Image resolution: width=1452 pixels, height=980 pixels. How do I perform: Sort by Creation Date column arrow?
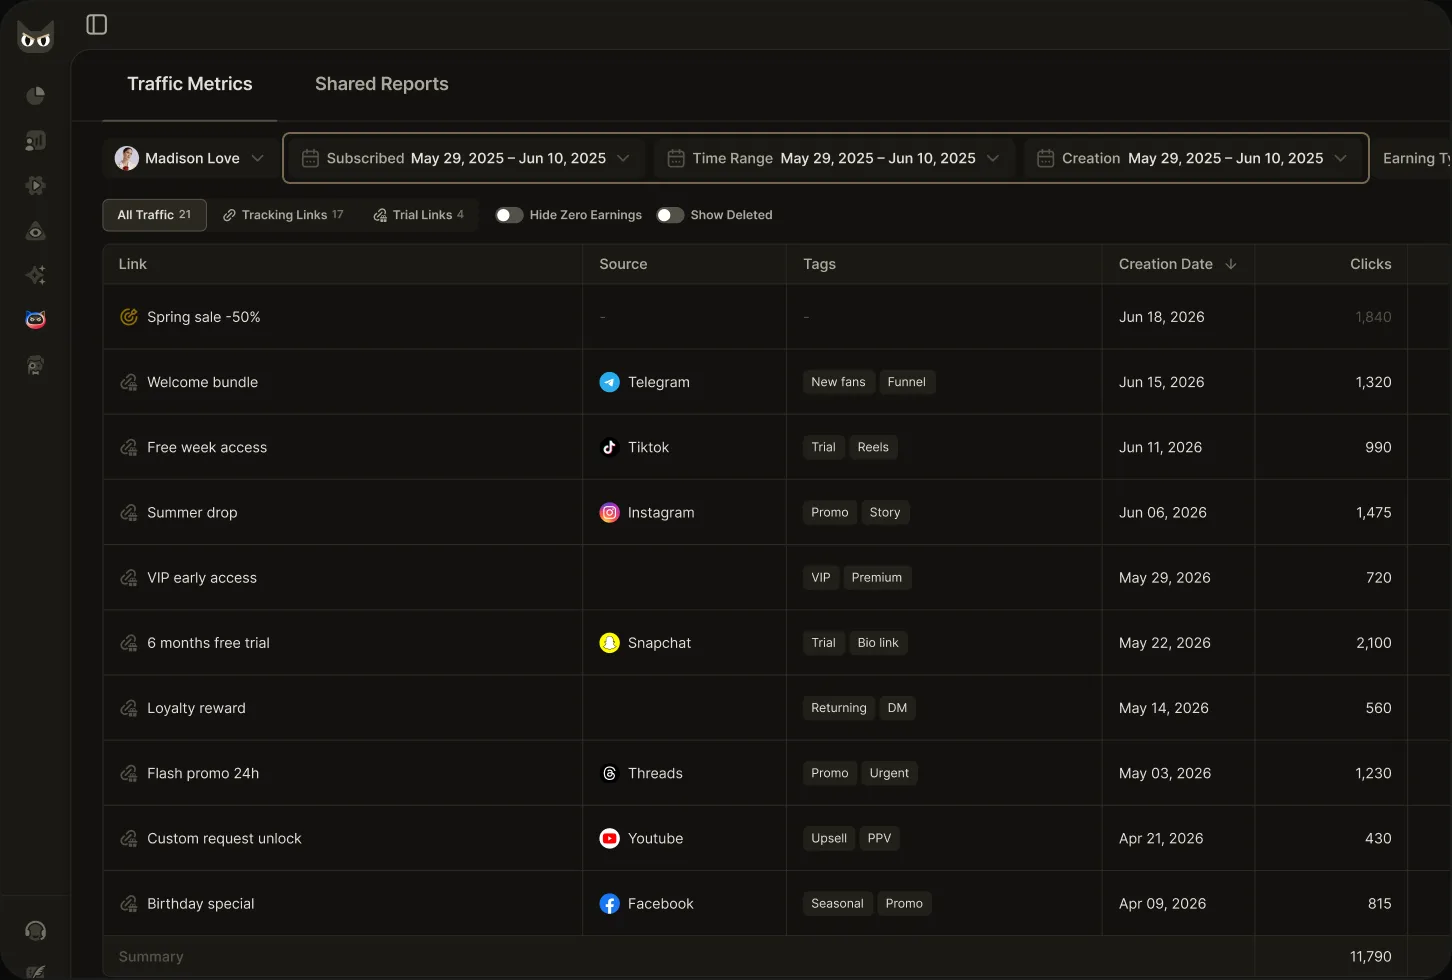tap(1231, 264)
